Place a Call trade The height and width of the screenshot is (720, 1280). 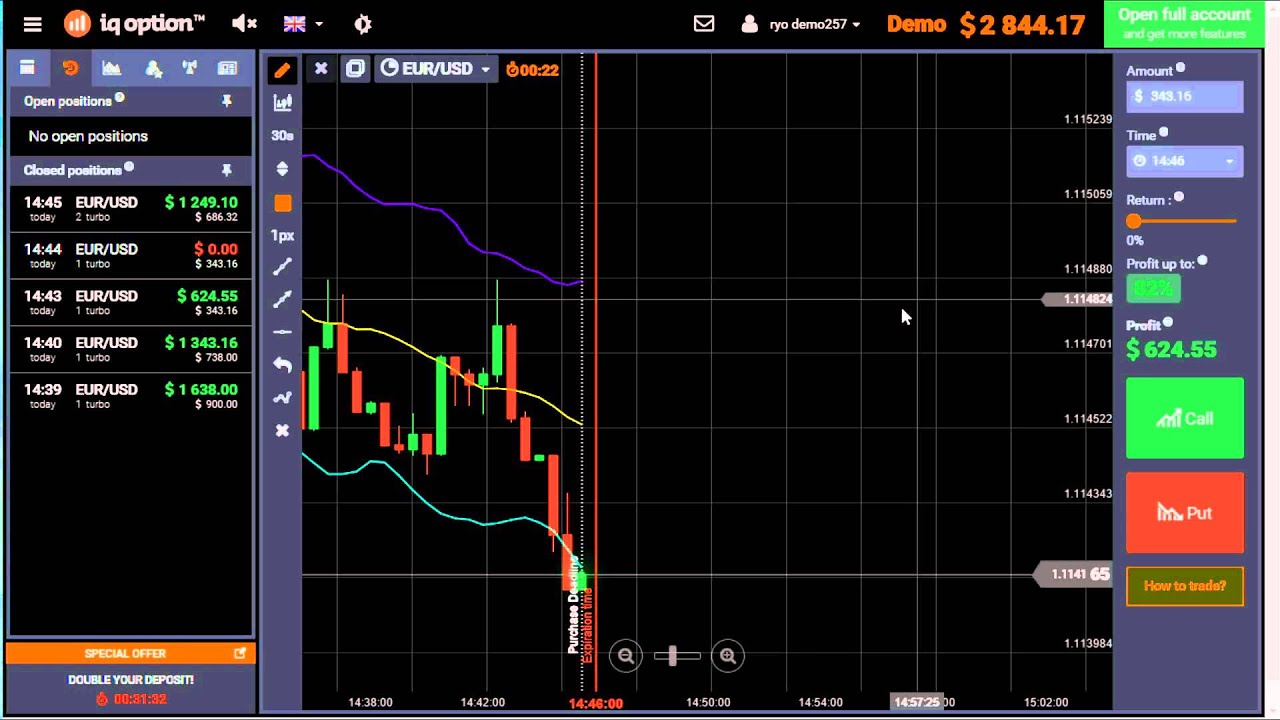point(1185,418)
